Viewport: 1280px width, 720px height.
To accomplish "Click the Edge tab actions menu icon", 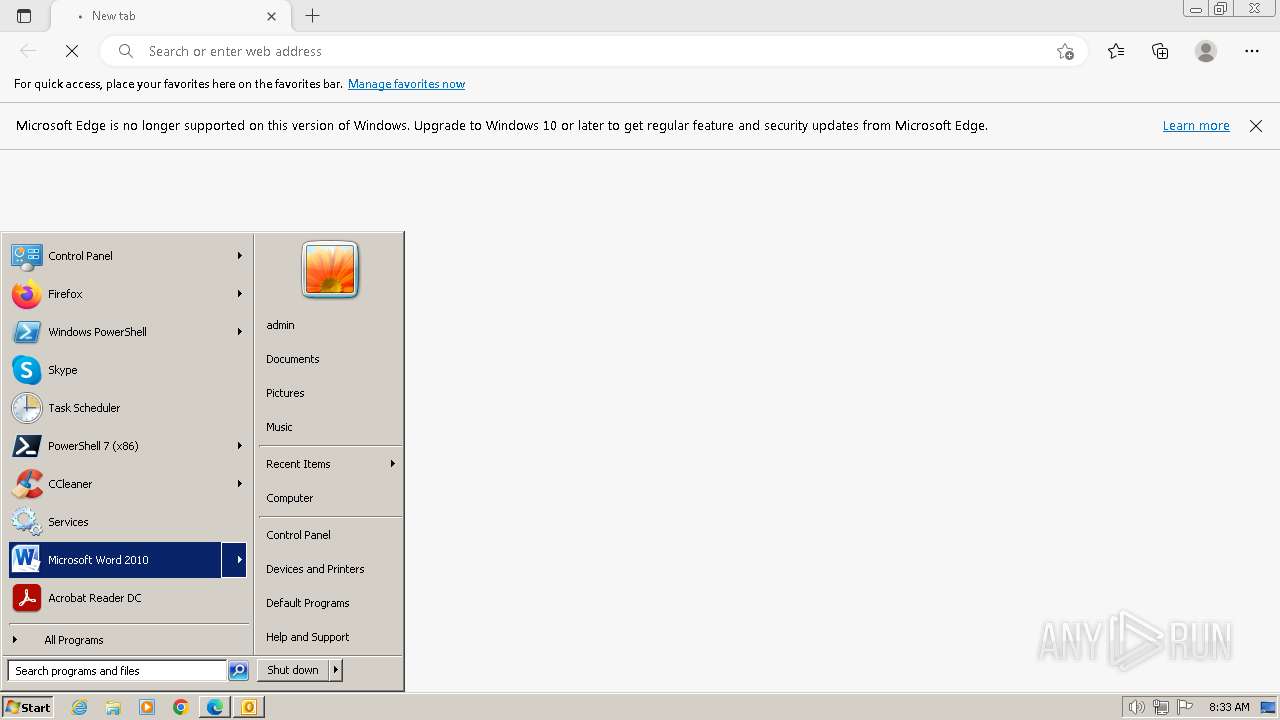I will pos(24,16).
